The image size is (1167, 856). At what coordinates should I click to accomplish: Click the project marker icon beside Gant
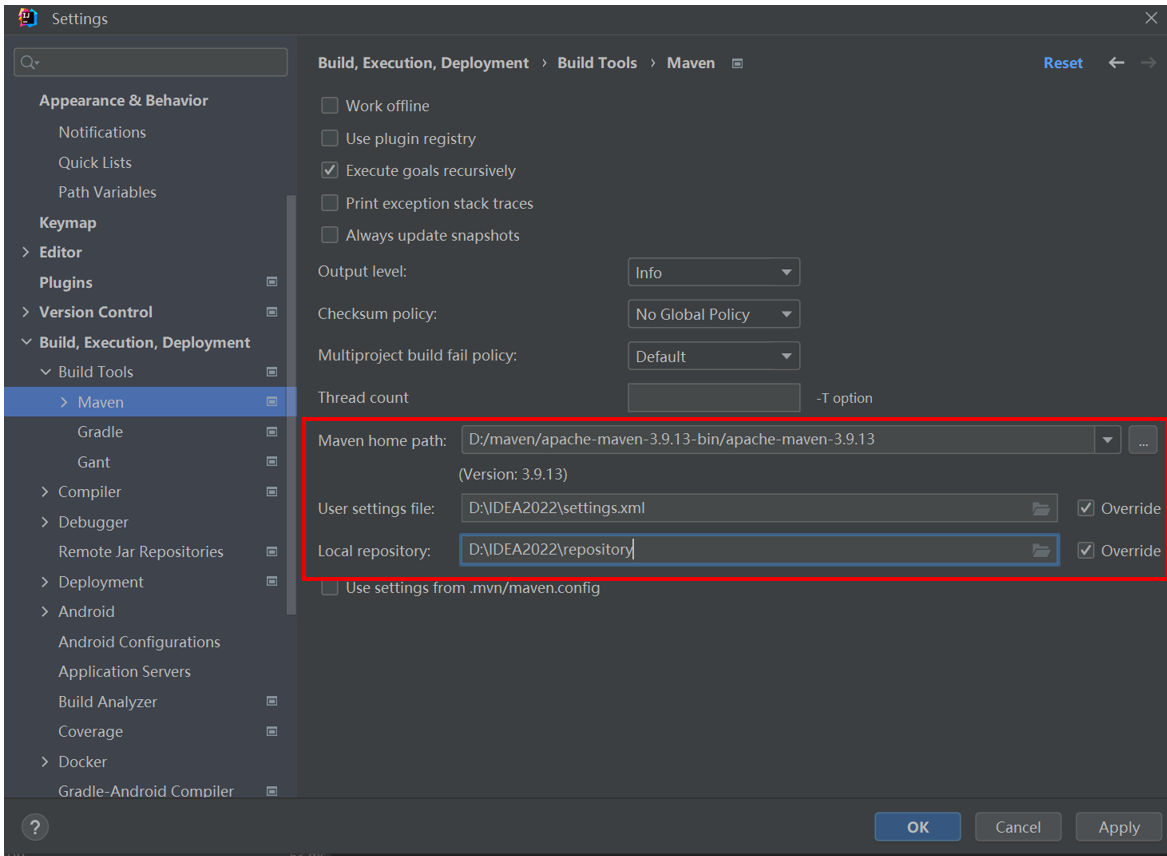point(272,461)
